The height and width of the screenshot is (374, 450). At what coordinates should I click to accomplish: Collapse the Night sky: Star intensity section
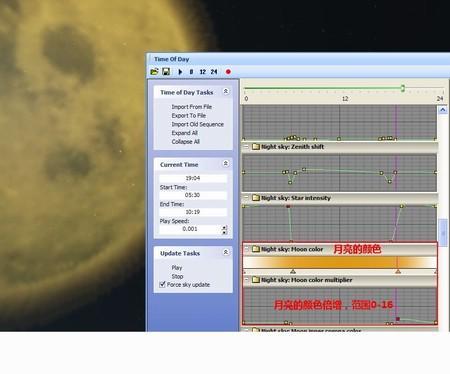[x=246, y=198]
